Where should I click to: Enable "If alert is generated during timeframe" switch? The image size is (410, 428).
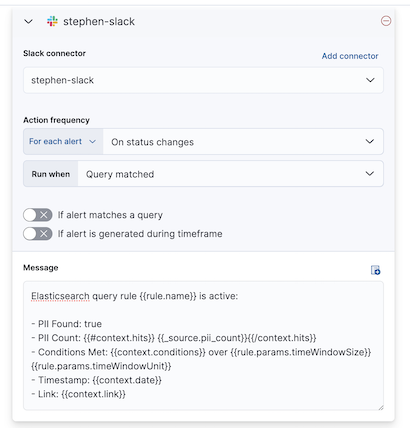point(38,234)
